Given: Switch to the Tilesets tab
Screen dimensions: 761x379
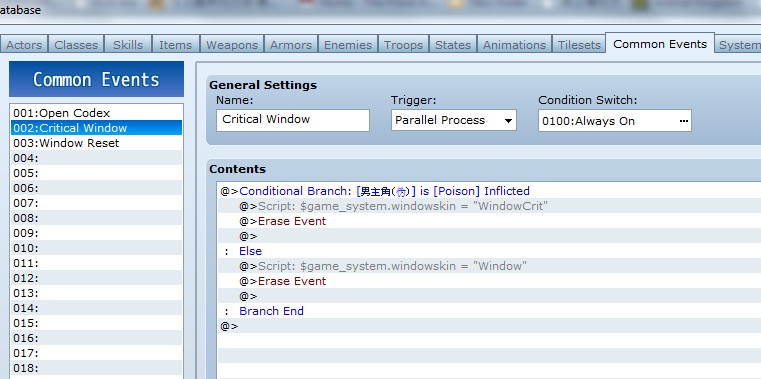Looking at the screenshot, I should coord(579,45).
